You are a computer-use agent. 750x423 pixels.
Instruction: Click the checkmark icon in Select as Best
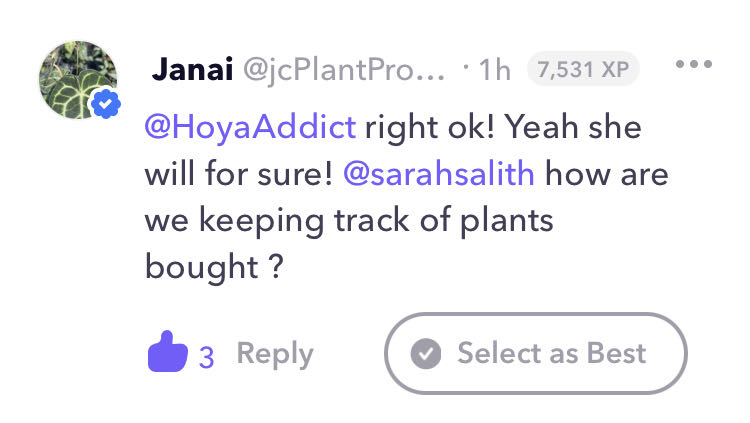(427, 353)
